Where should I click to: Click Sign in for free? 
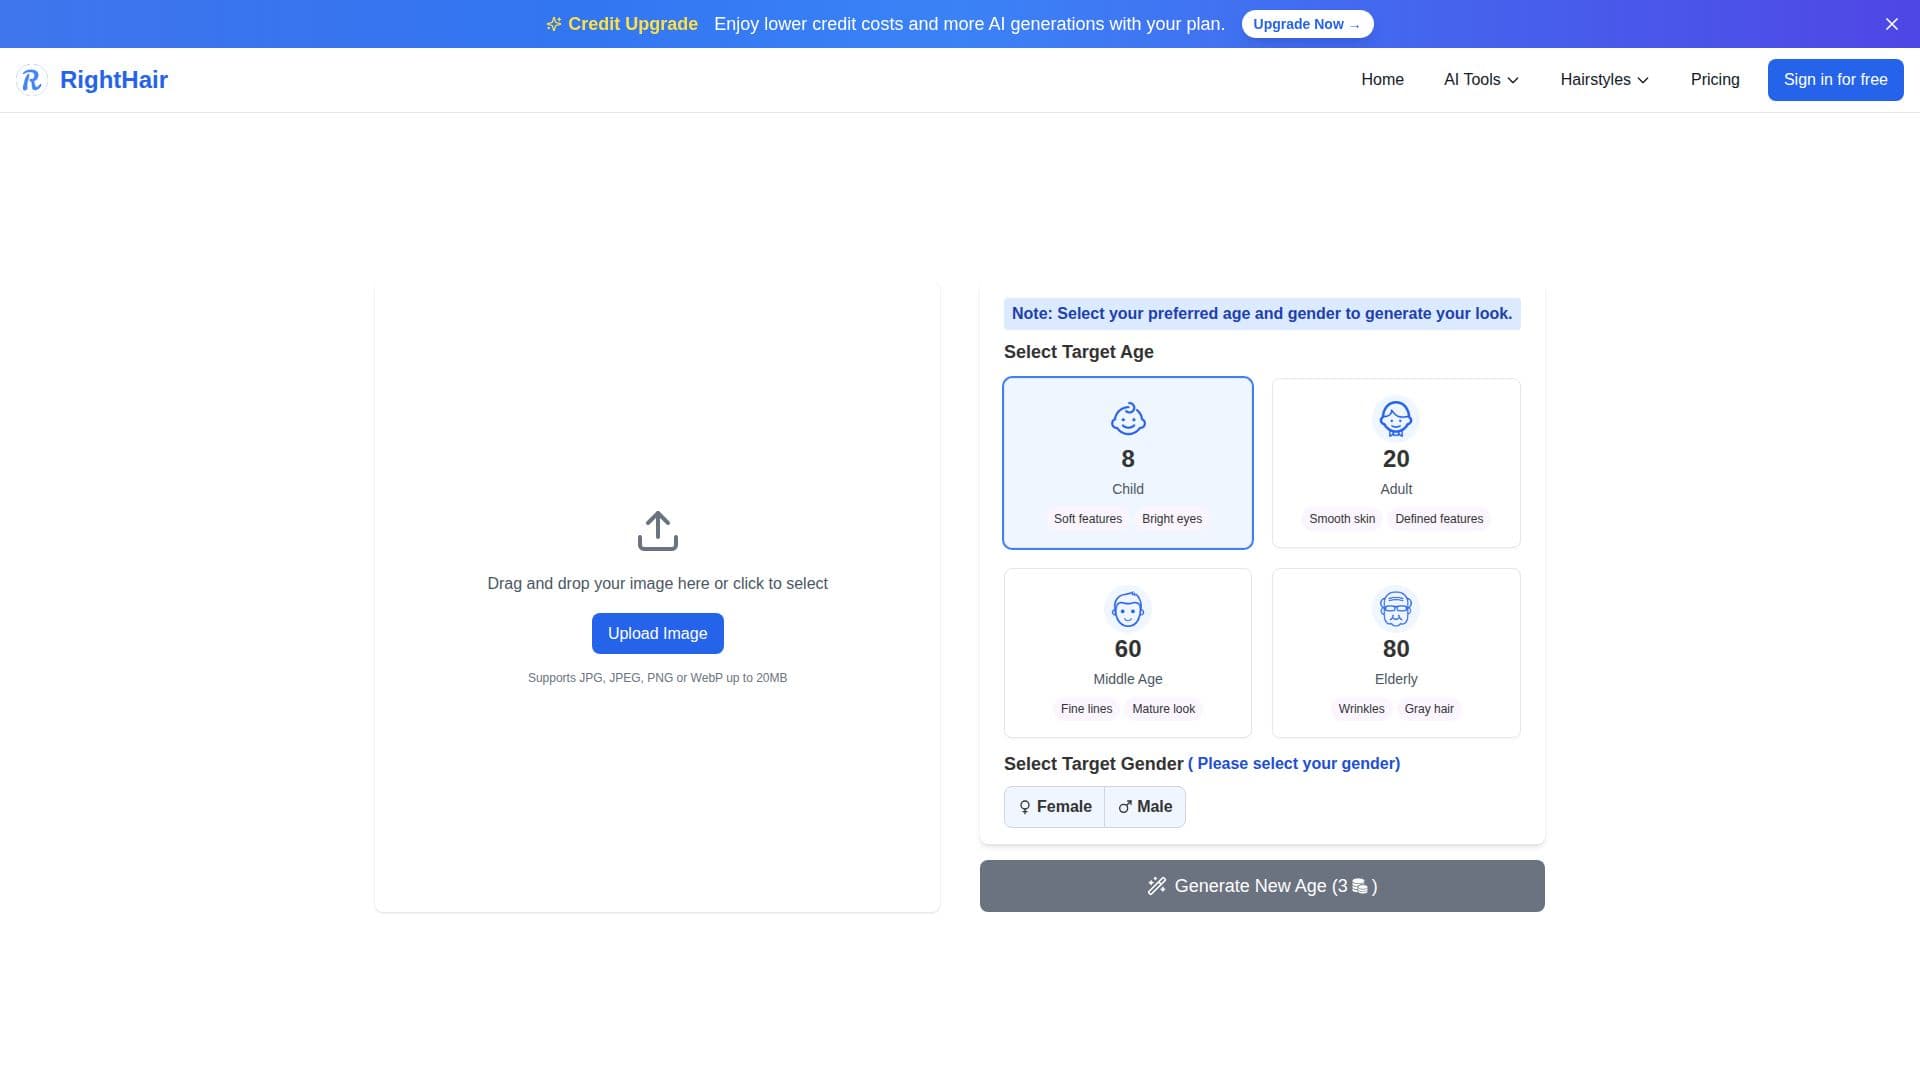[x=1835, y=80]
